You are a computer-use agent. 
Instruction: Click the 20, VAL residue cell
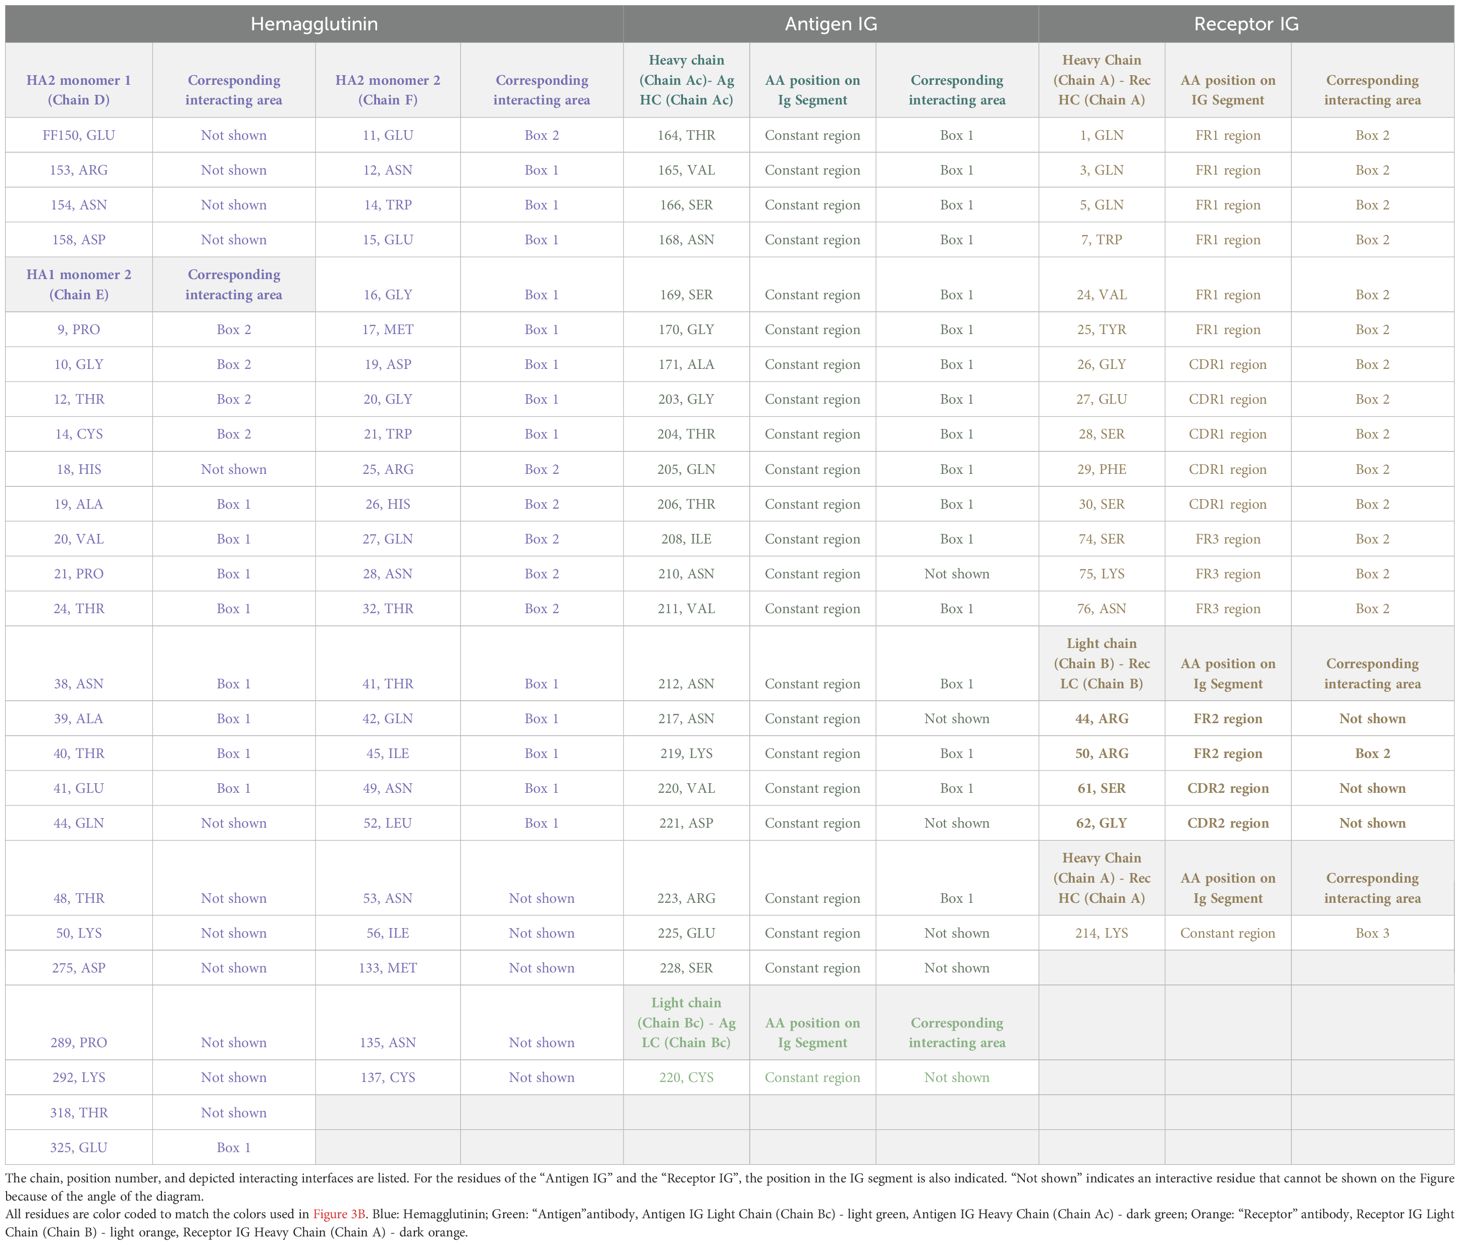(79, 539)
